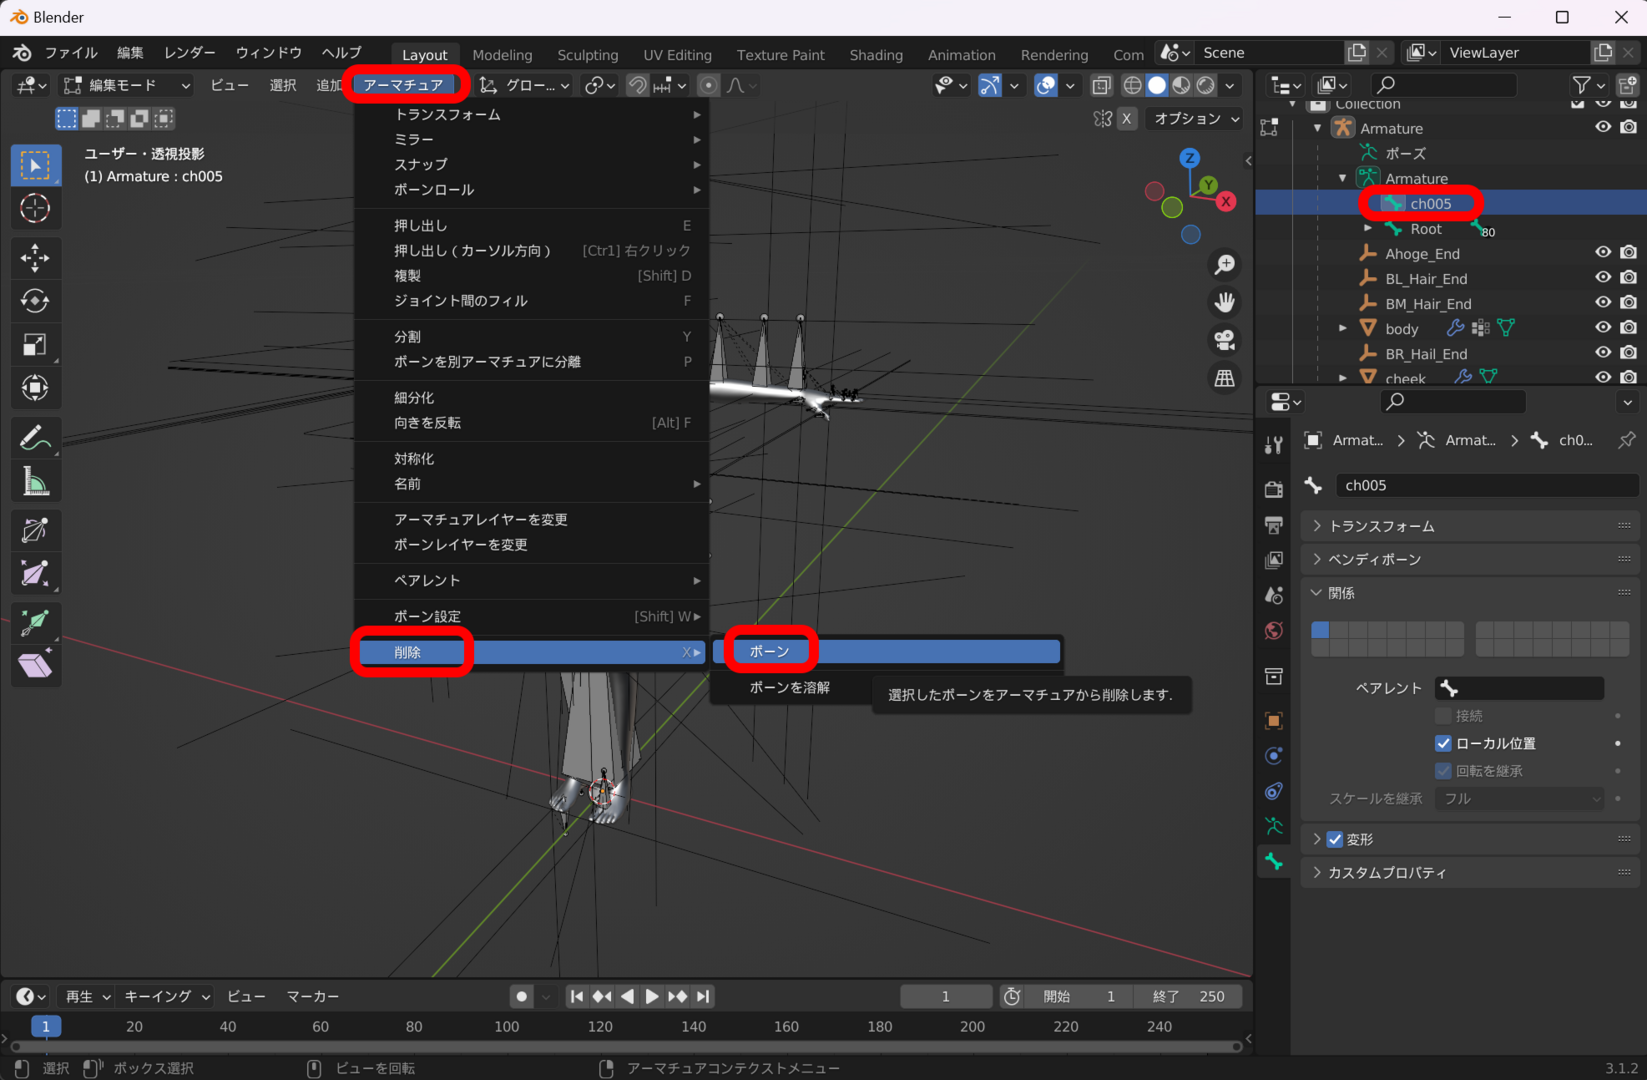Select the Shear tool
Screen dimensions: 1647x1080
35,665
